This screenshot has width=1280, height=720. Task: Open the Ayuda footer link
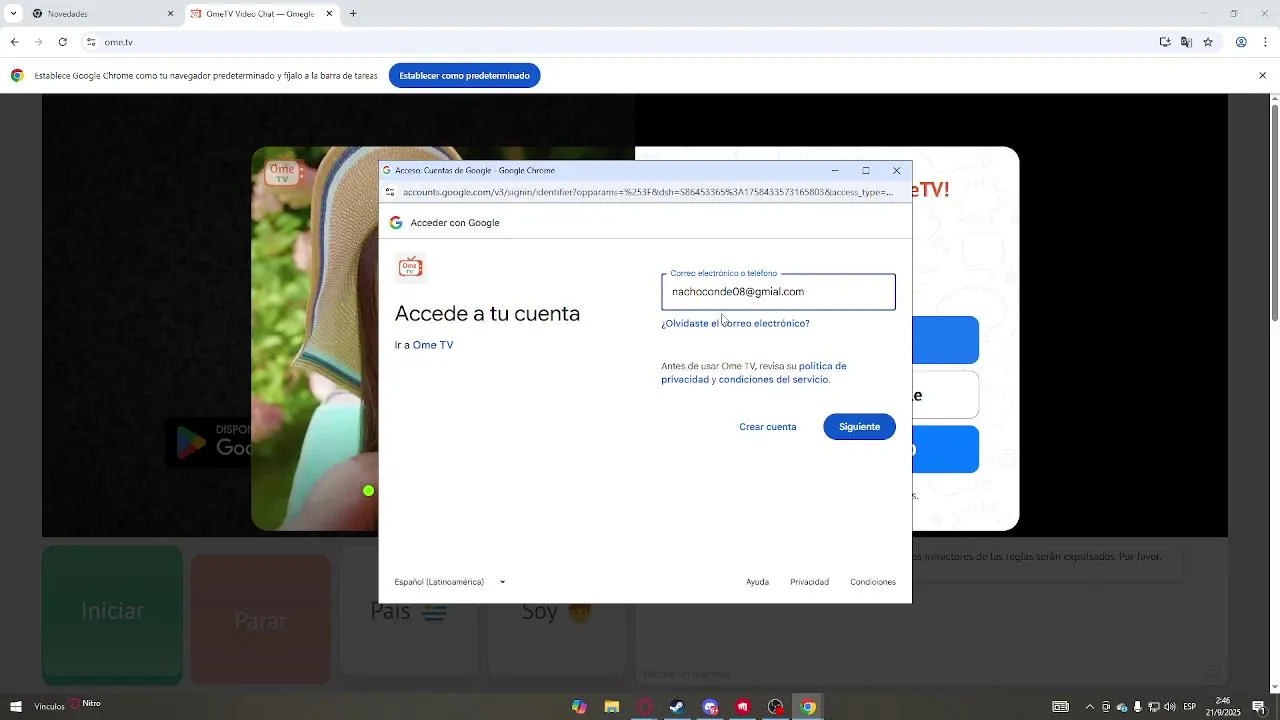[757, 582]
